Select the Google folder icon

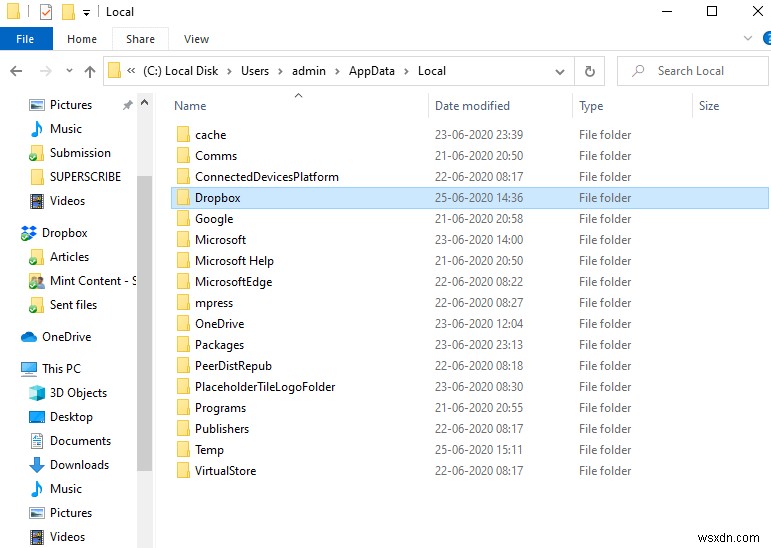point(183,218)
